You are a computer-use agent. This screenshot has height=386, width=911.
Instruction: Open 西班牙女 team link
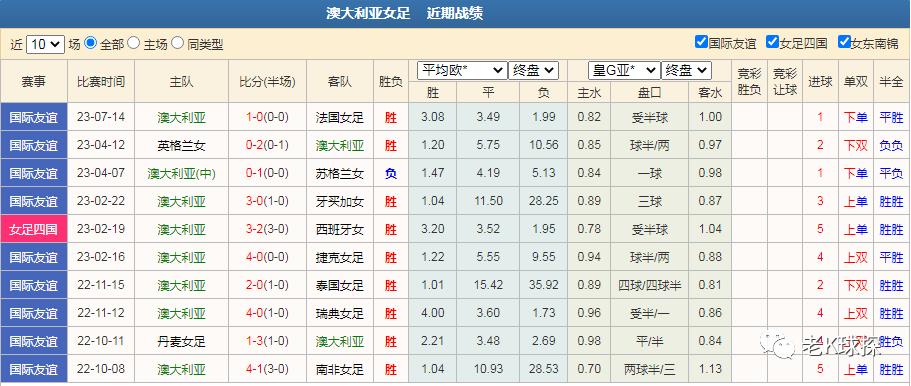point(340,229)
